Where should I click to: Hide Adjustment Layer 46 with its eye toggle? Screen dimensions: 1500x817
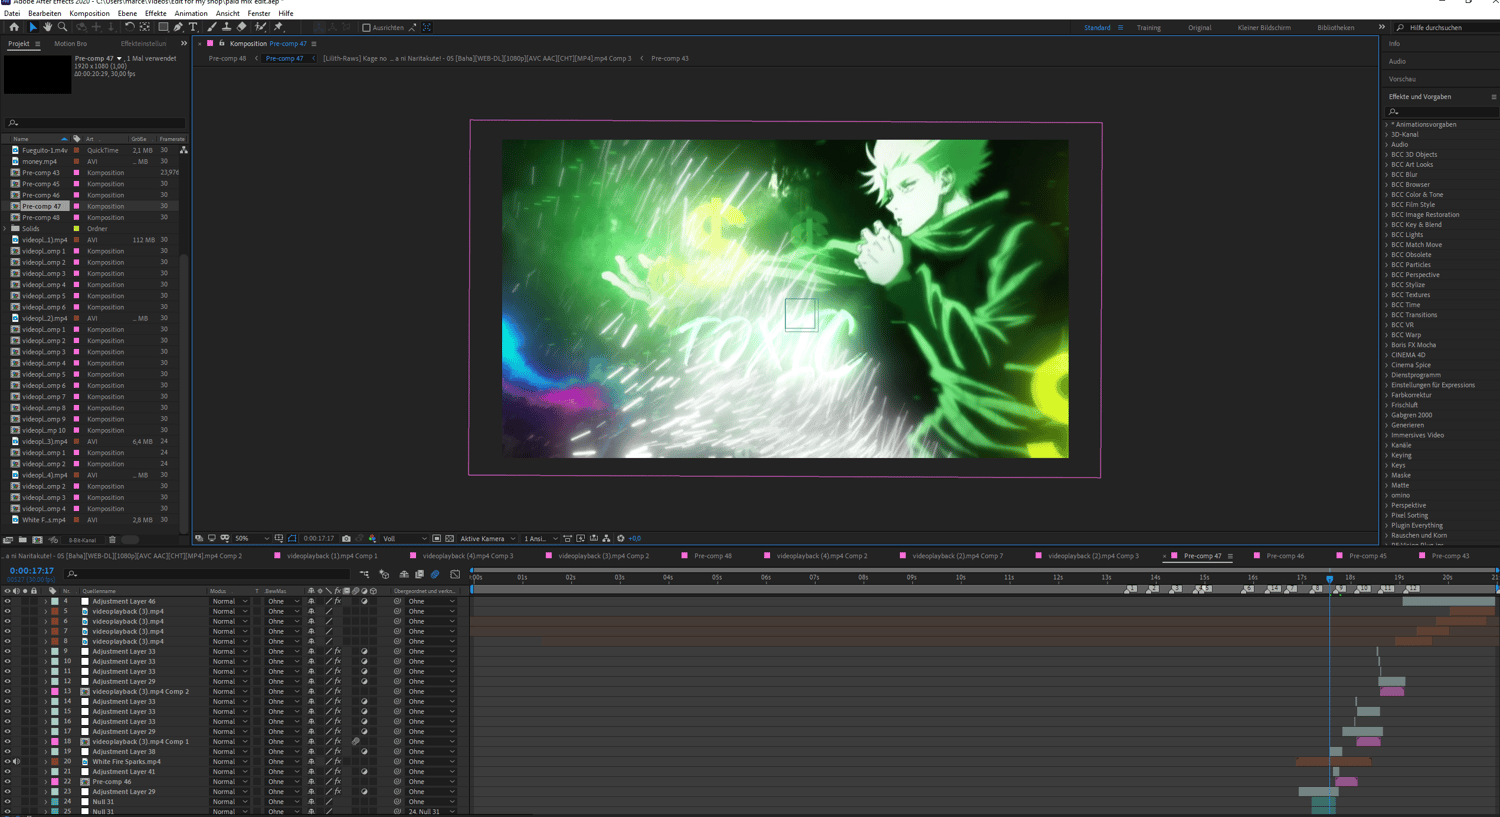7,601
